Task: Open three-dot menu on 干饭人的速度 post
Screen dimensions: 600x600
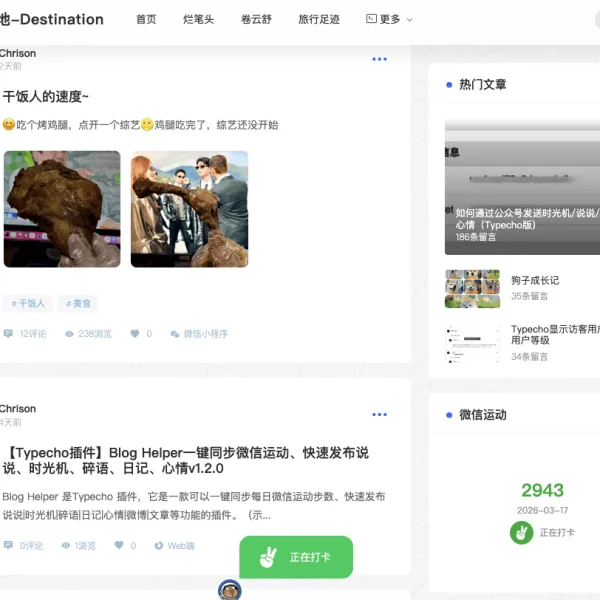Action: click(379, 59)
